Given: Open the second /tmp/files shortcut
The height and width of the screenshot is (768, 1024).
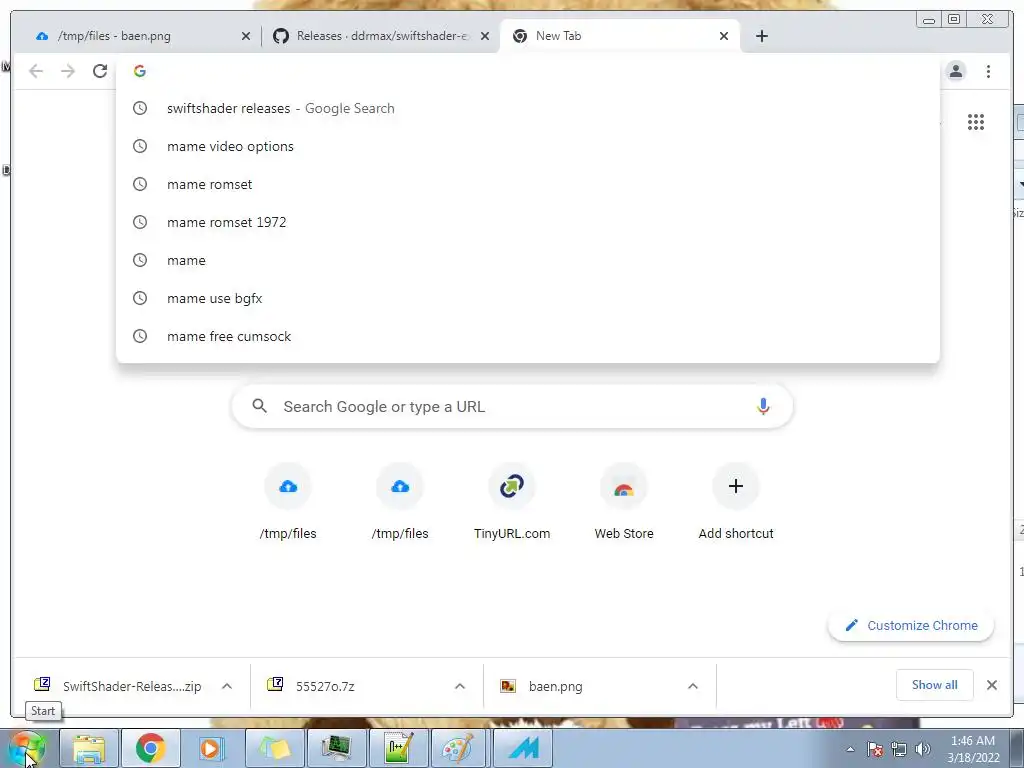Looking at the screenshot, I should pyautogui.click(x=400, y=502).
